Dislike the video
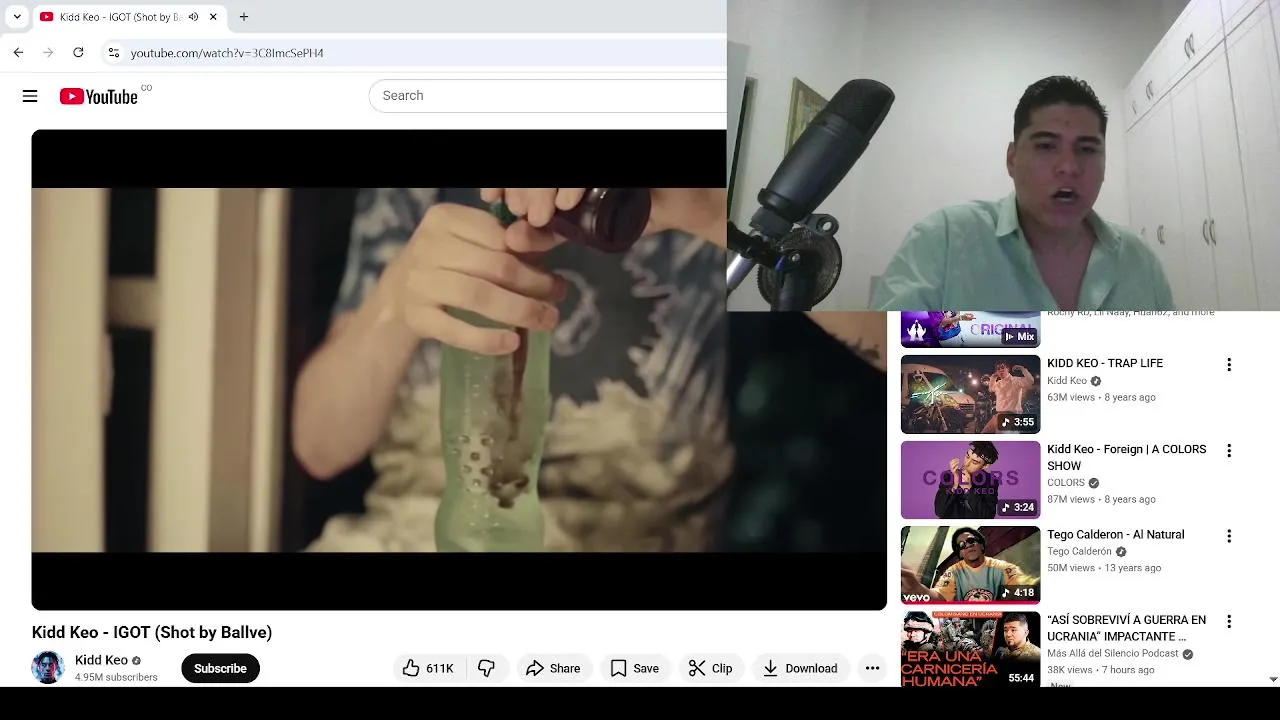 tap(486, 668)
